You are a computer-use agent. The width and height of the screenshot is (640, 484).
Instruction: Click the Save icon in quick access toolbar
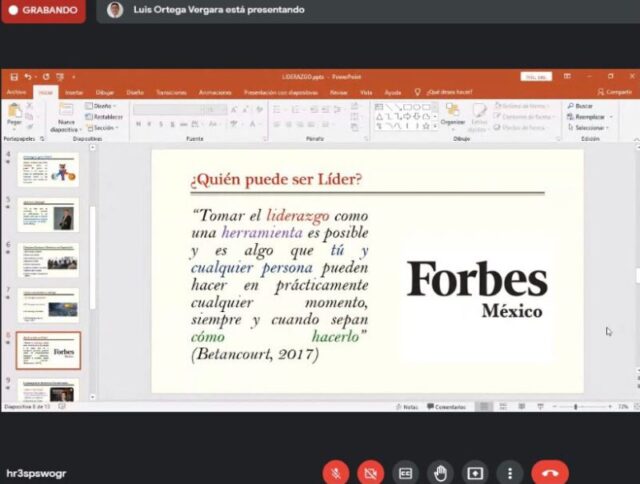[x=14, y=77]
